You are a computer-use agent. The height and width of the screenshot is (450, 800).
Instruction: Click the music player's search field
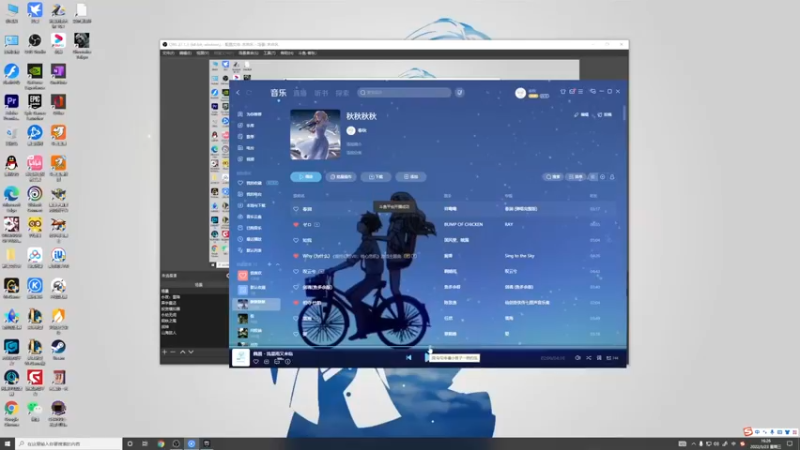[404, 92]
